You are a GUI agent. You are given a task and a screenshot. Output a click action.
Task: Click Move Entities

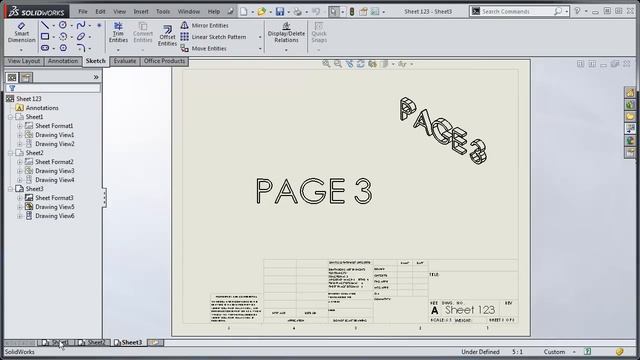click(204, 48)
